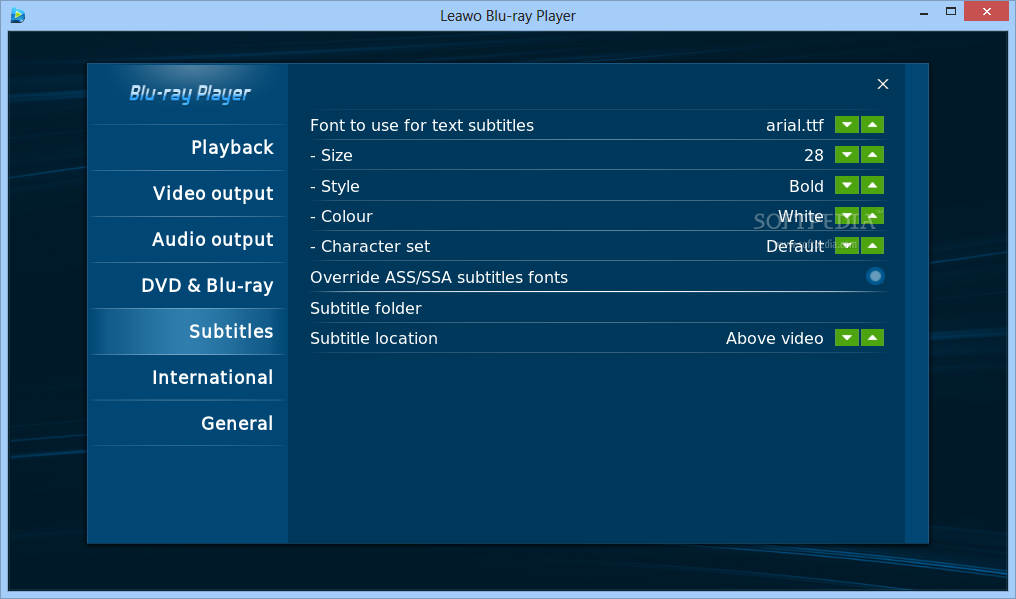Click the Above video location value
1016x599 pixels.
click(774, 338)
